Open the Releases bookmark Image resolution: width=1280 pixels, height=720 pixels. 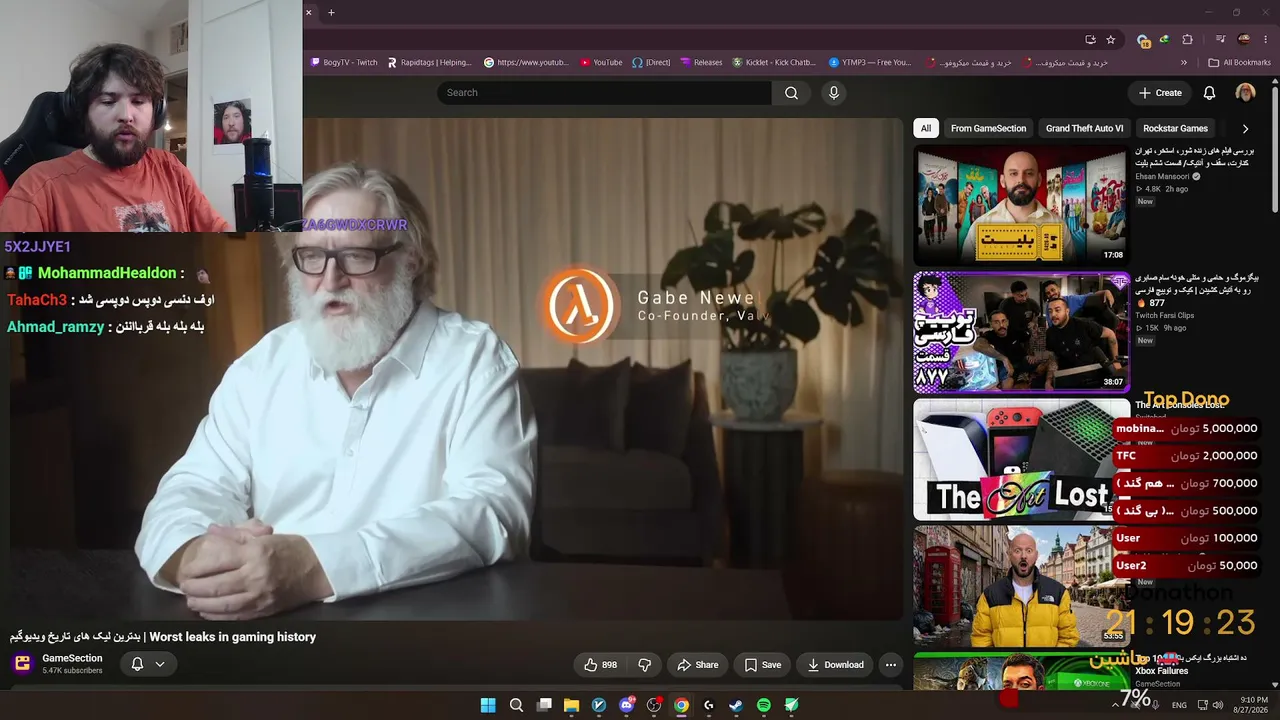point(701,62)
